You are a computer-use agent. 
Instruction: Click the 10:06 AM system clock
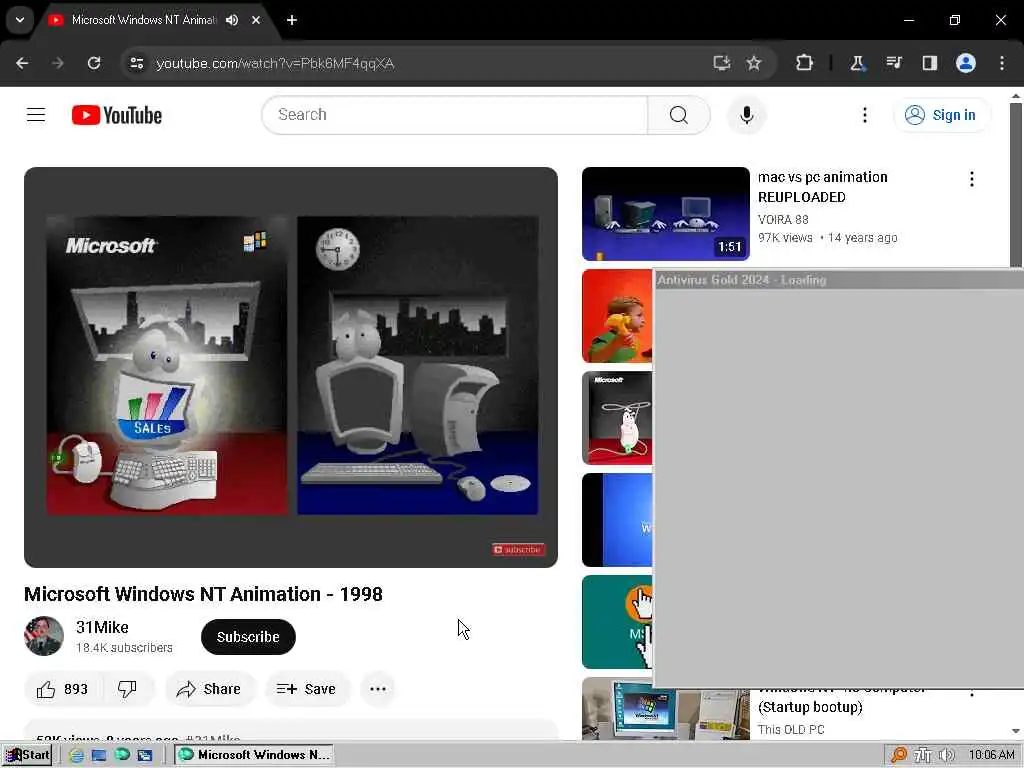(x=991, y=755)
